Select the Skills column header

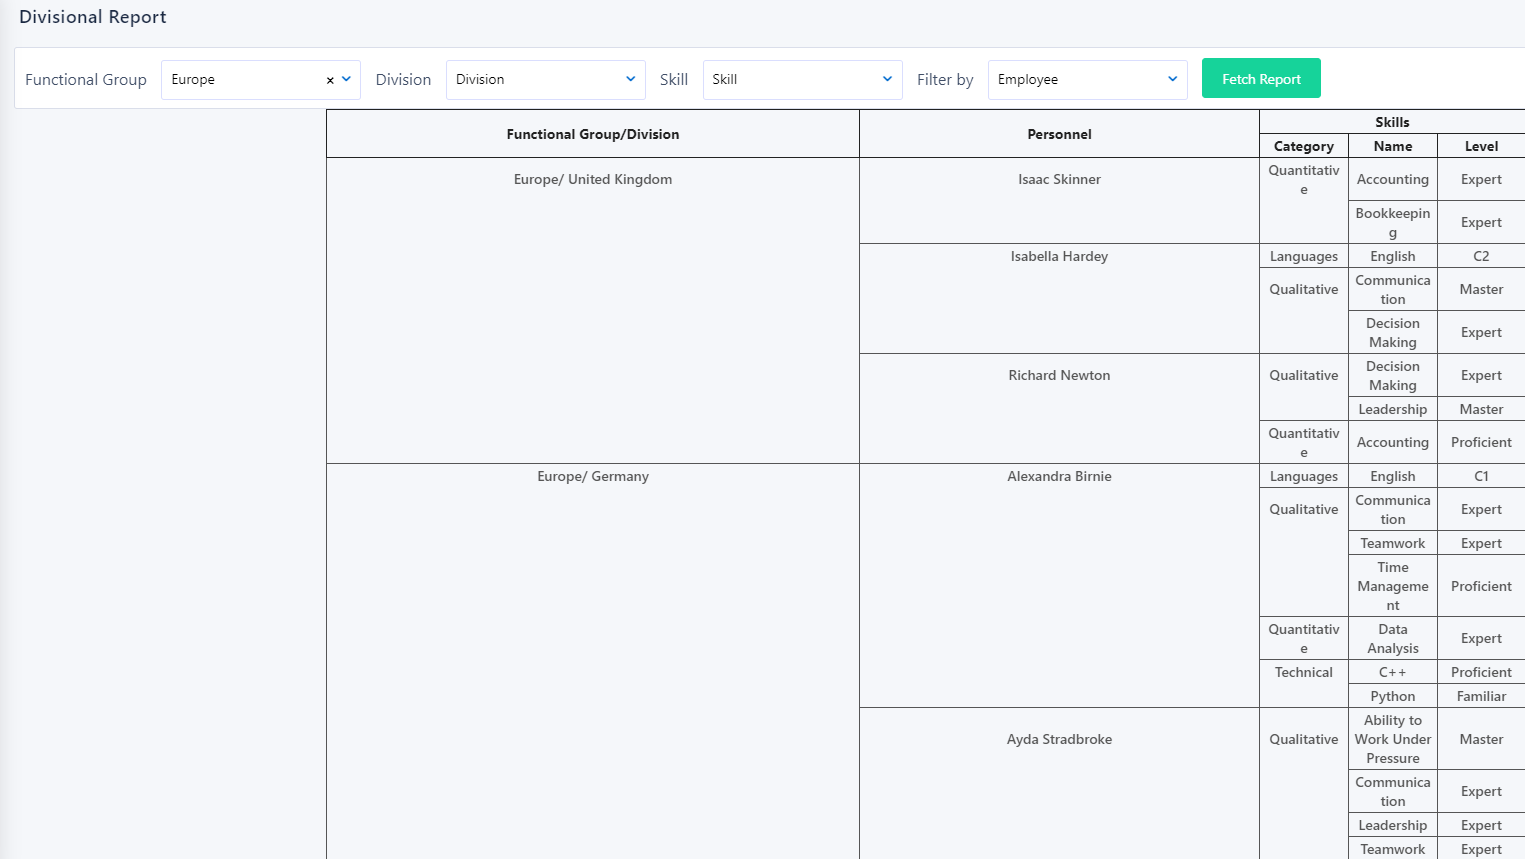point(1392,122)
